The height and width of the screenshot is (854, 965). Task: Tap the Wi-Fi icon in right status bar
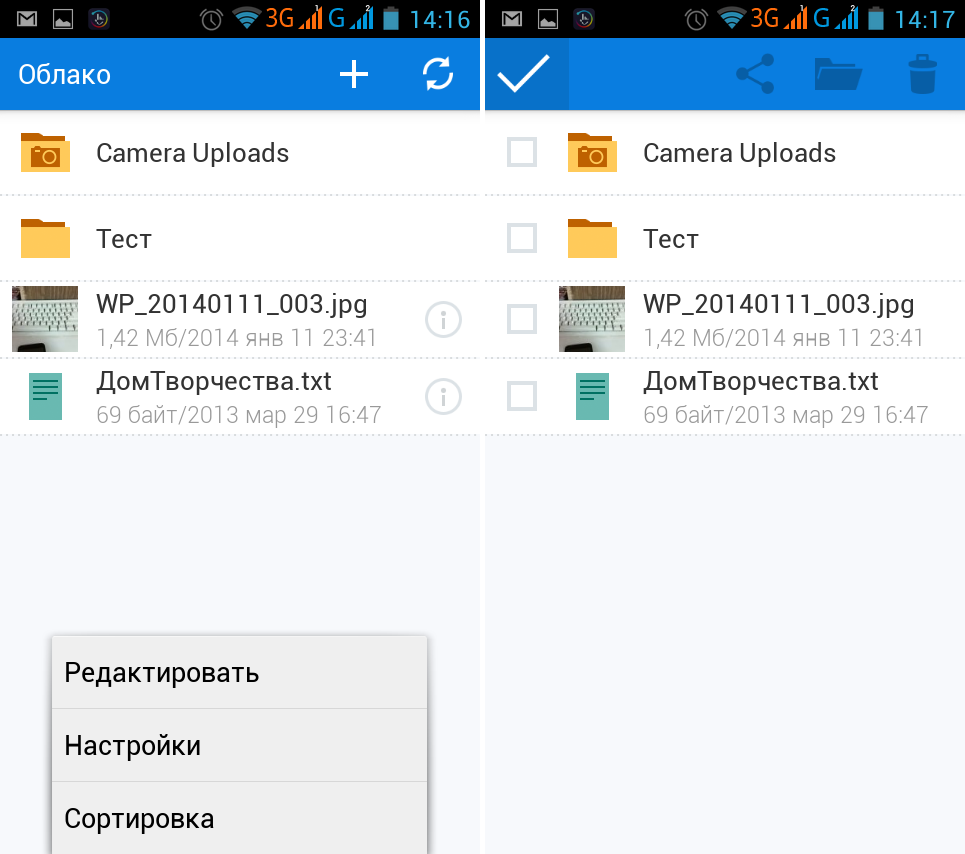[731, 18]
